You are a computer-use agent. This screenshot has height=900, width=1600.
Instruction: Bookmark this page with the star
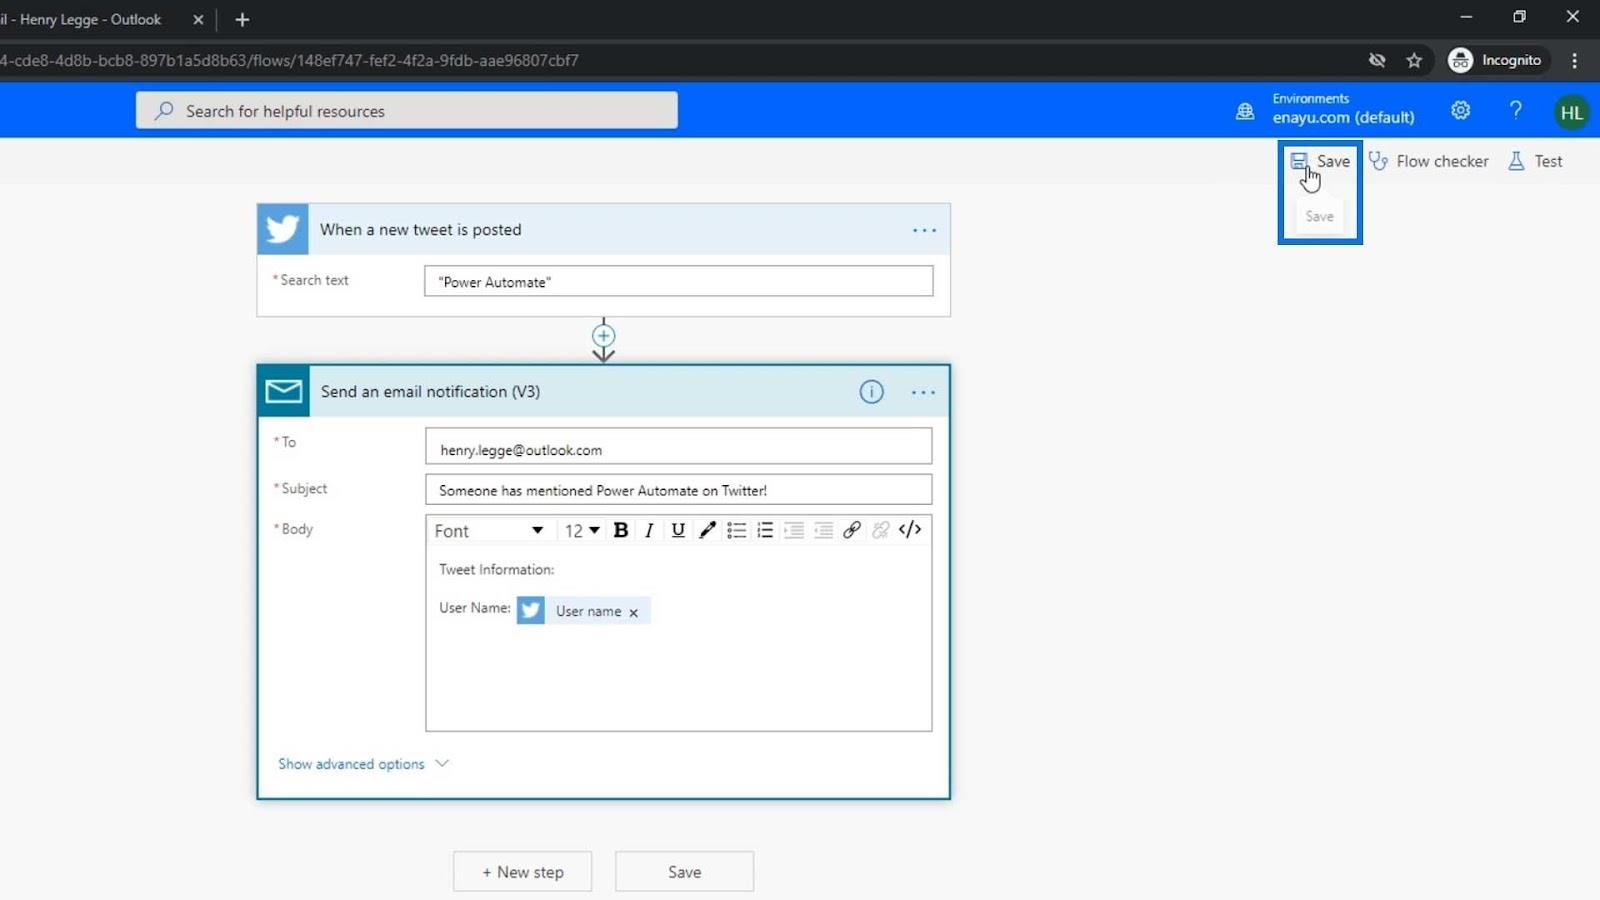1414,60
